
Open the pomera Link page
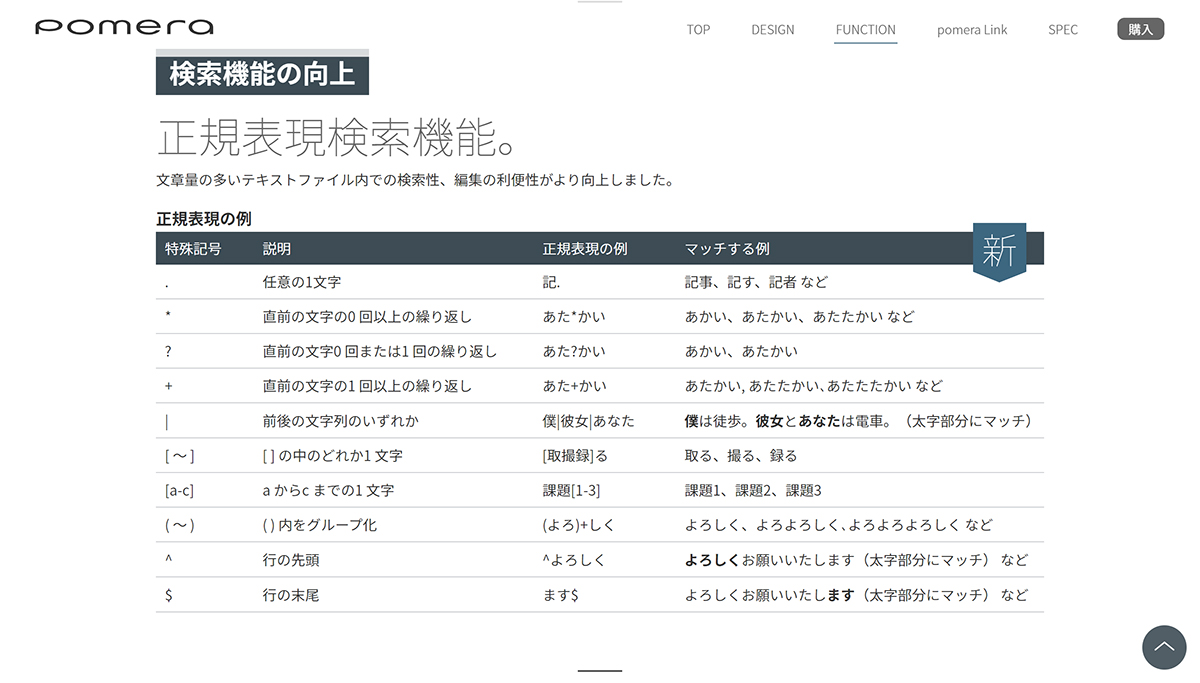(x=972, y=30)
